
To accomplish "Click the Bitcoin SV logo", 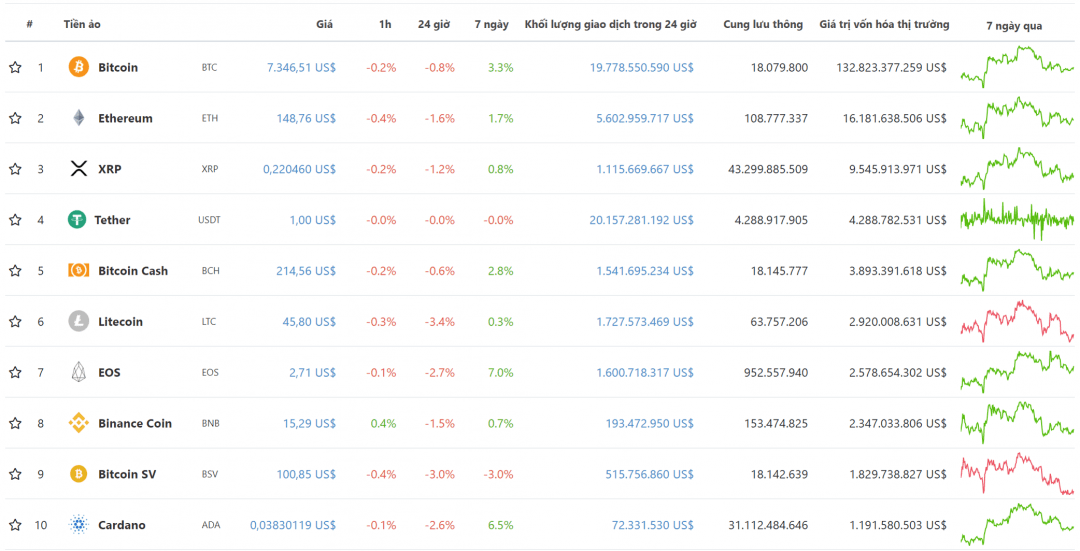I will click(79, 474).
